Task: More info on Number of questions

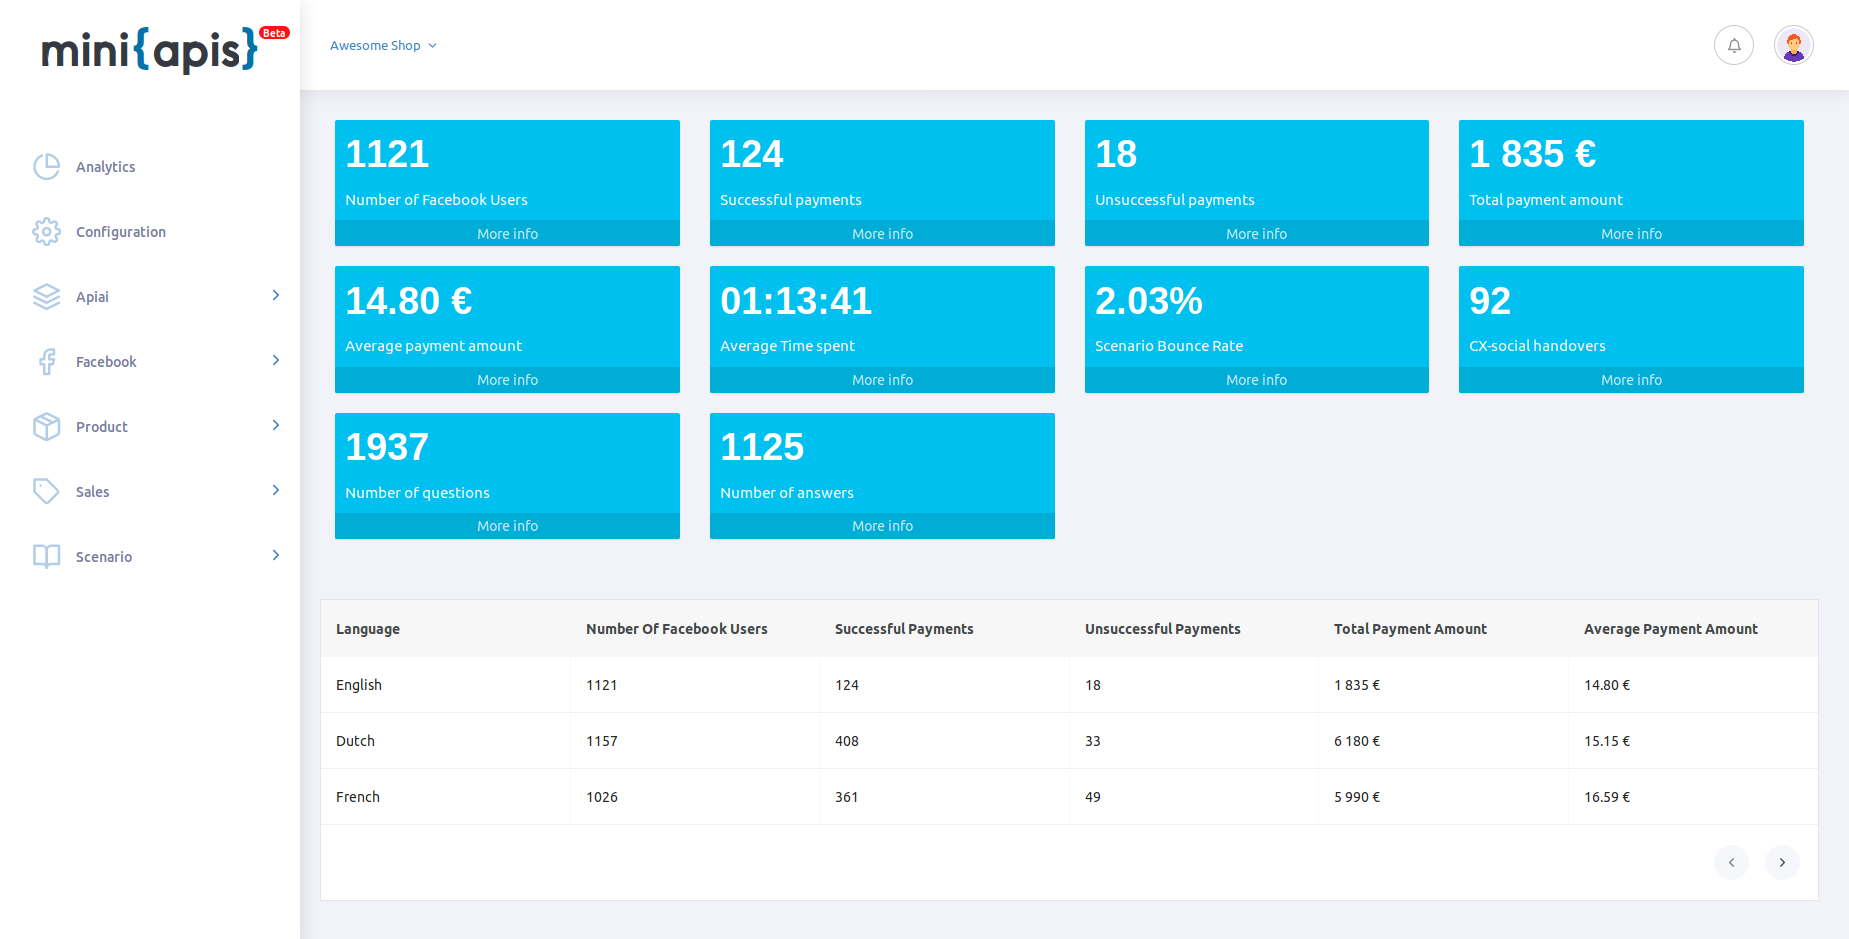Action: coord(507,526)
